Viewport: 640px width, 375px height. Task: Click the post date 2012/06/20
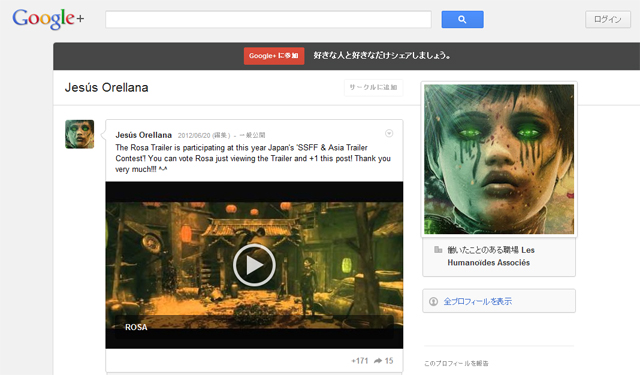click(x=194, y=135)
